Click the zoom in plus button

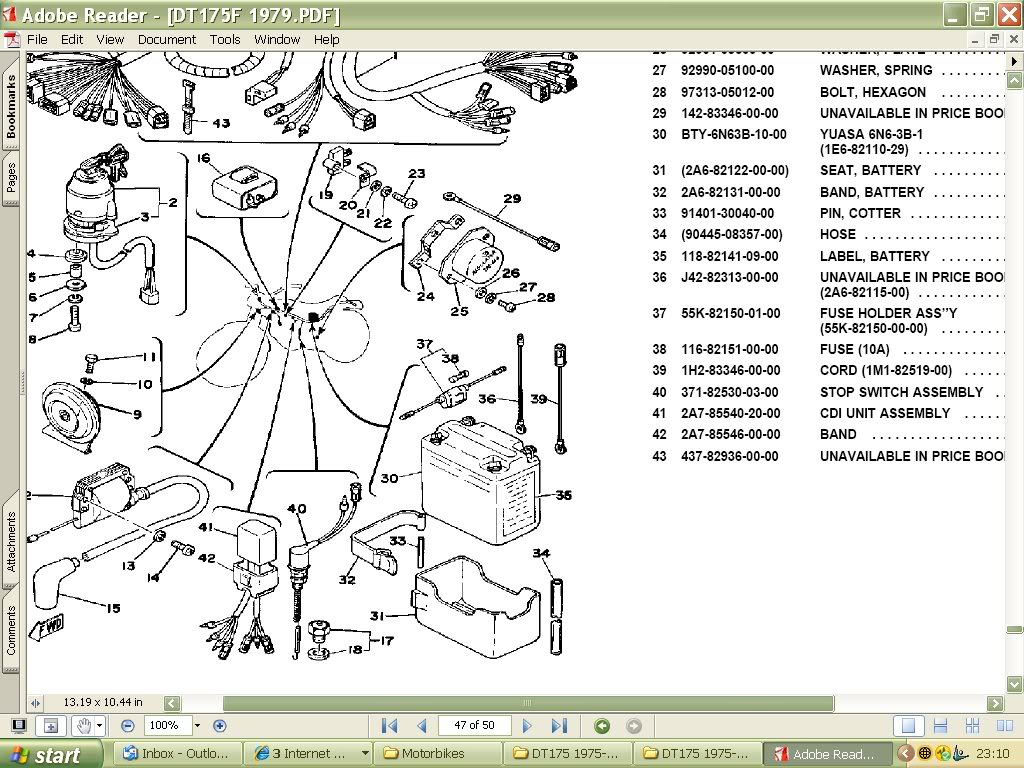click(x=220, y=726)
